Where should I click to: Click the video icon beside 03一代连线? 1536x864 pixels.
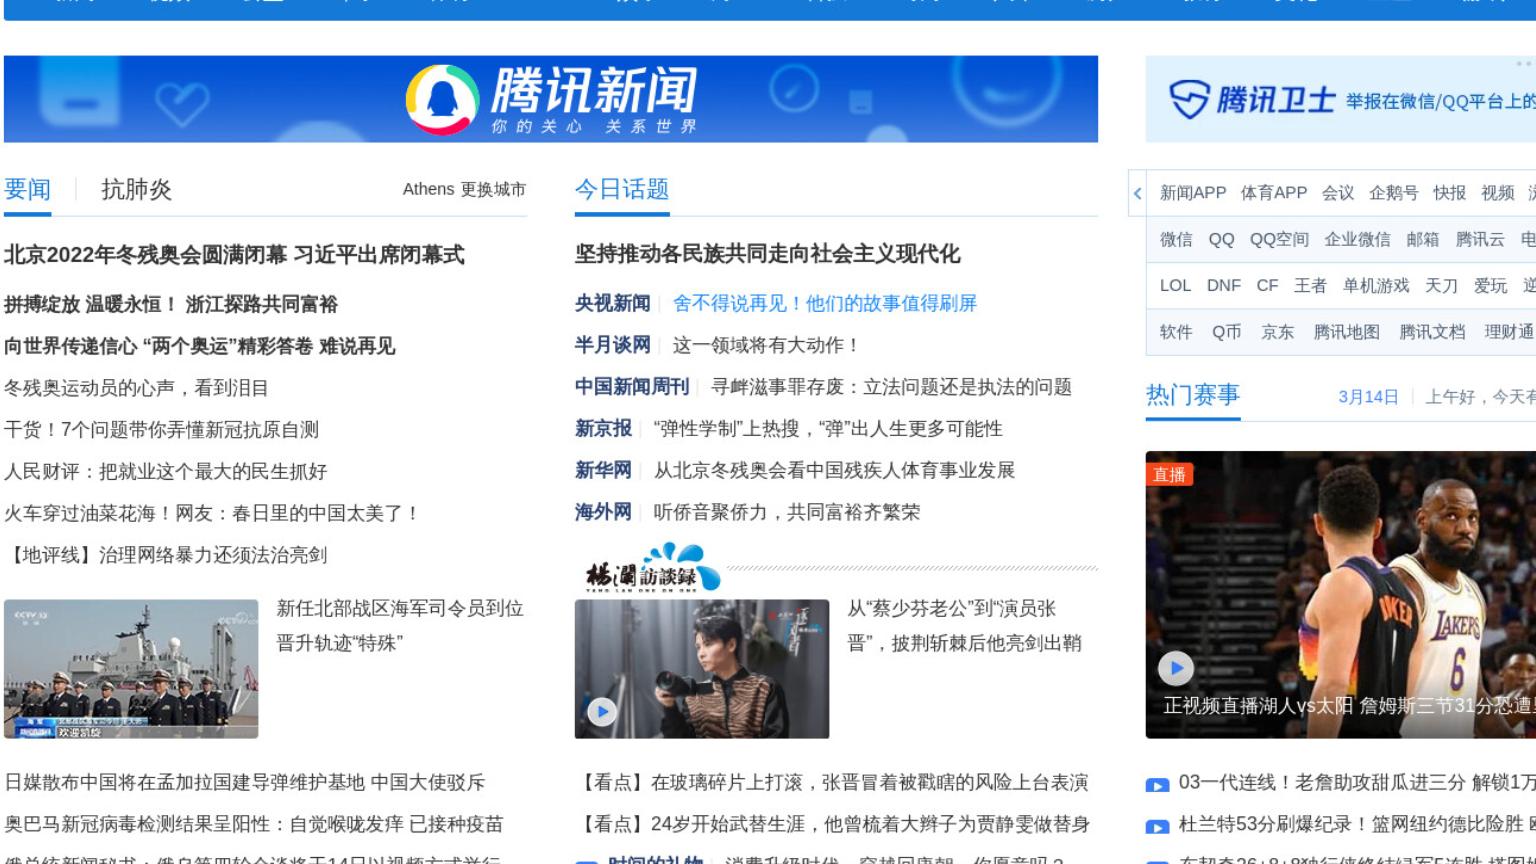(1157, 785)
